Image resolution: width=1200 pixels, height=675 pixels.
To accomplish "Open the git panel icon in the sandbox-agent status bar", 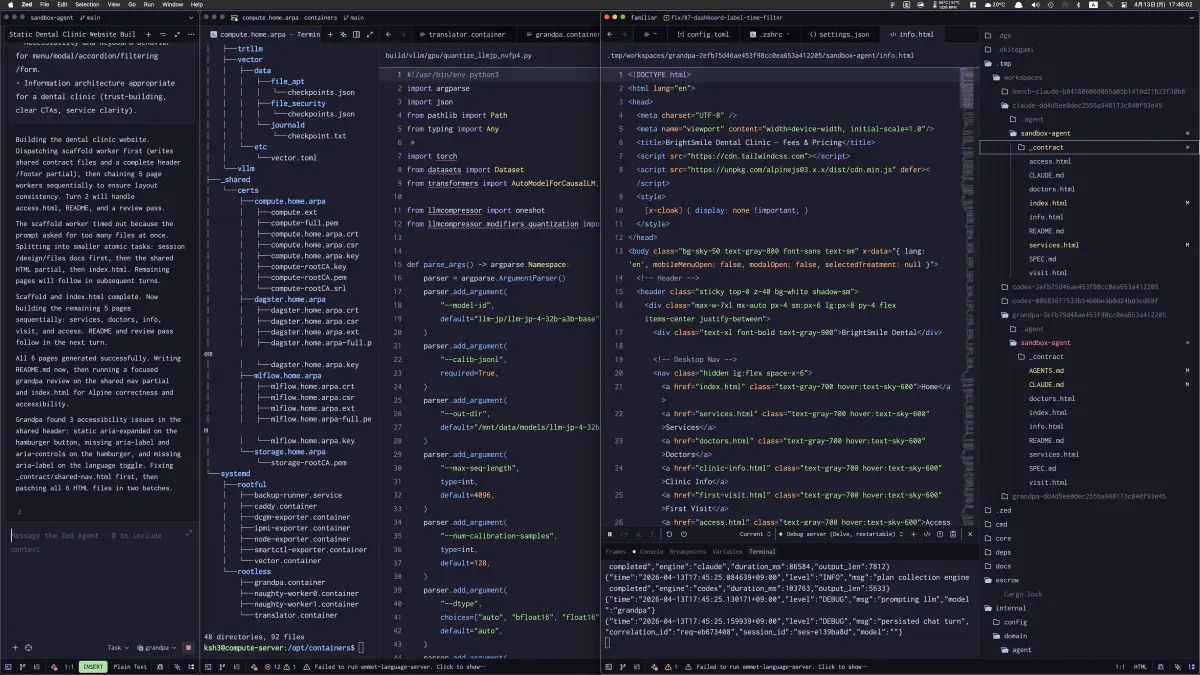I will pos(22,667).
